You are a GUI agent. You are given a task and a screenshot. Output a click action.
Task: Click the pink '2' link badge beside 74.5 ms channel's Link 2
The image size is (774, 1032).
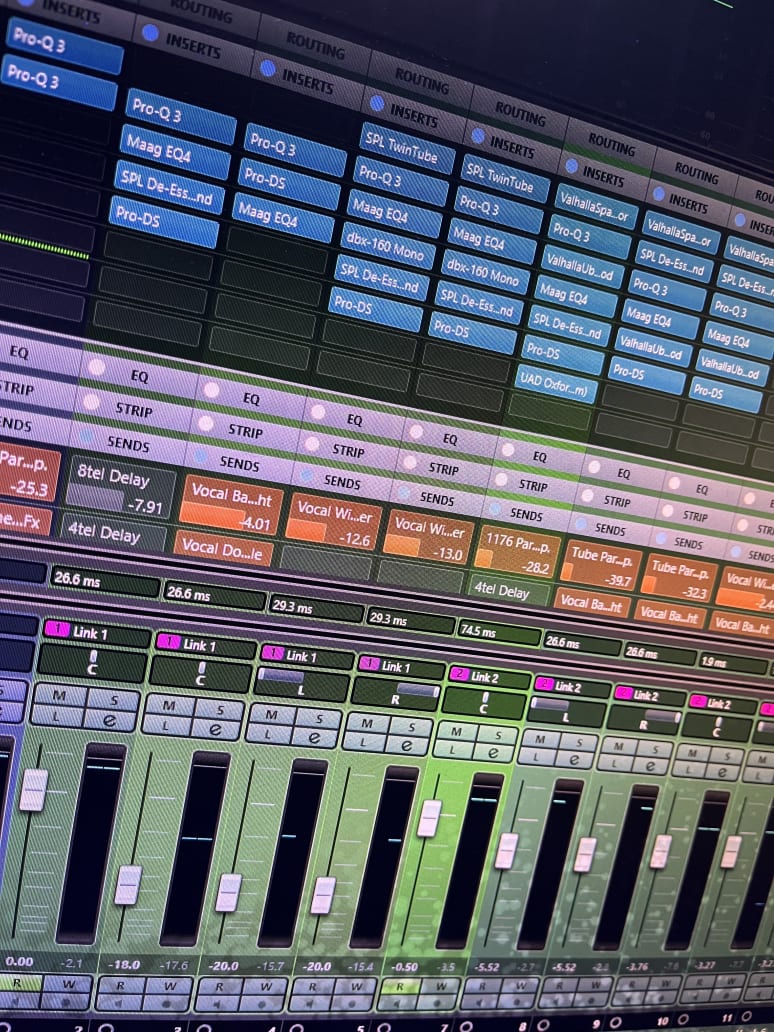coord(459,673)
